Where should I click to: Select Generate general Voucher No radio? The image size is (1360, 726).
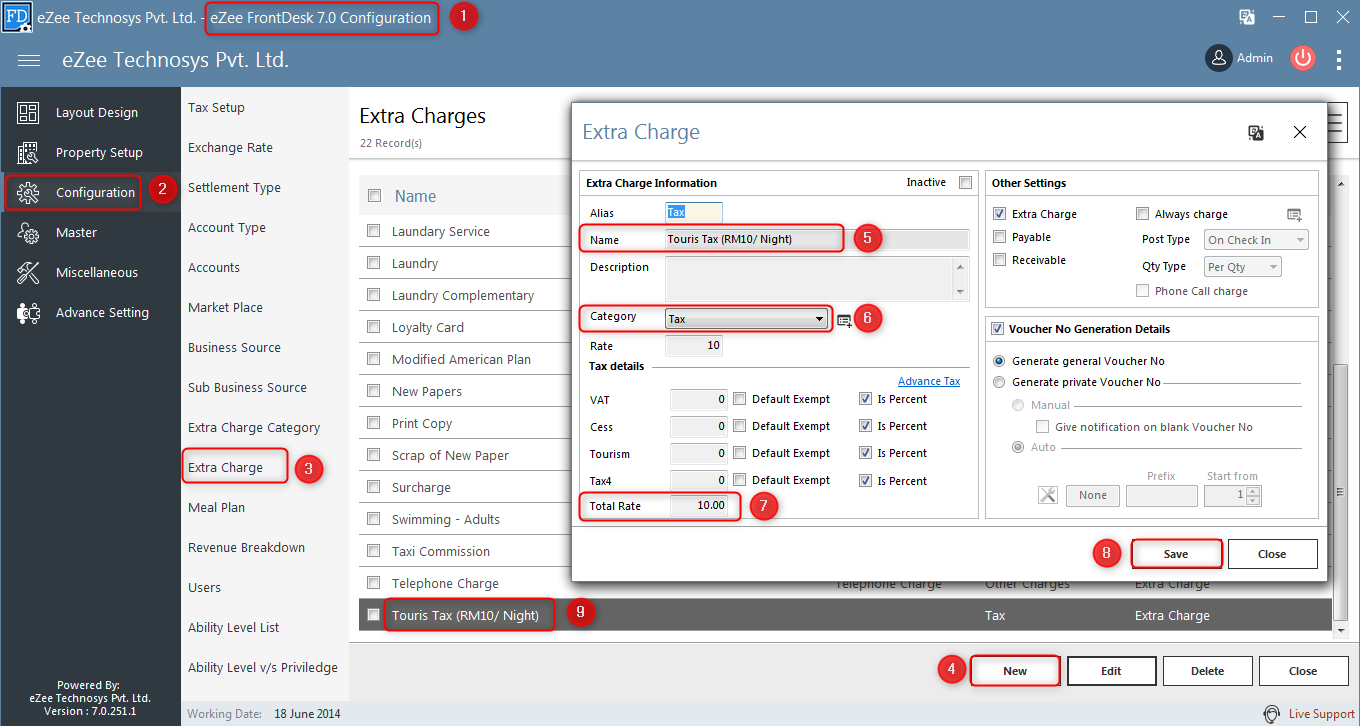click(998, 361)
